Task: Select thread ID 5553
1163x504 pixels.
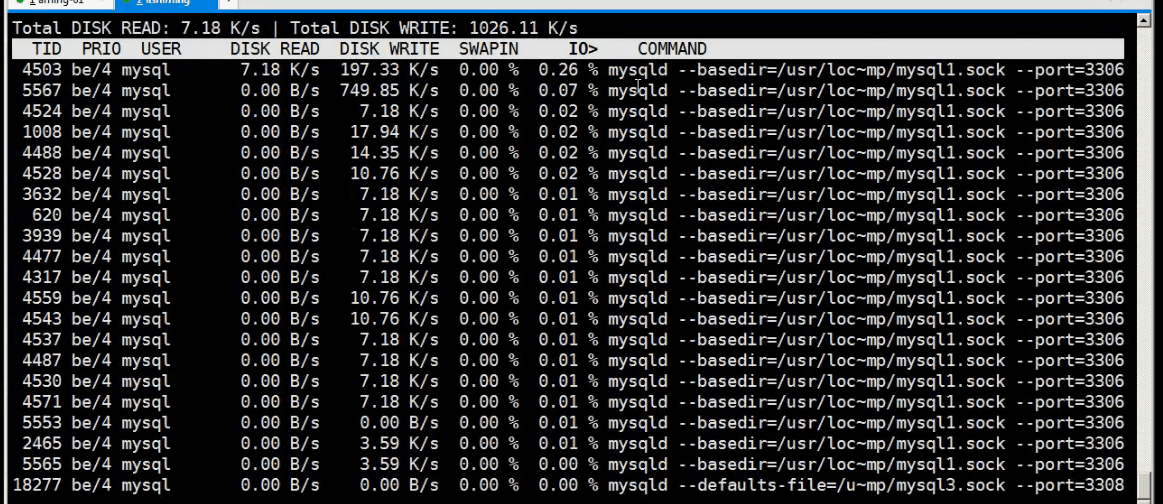Action: pyautogui.click(x=42, y=422)
